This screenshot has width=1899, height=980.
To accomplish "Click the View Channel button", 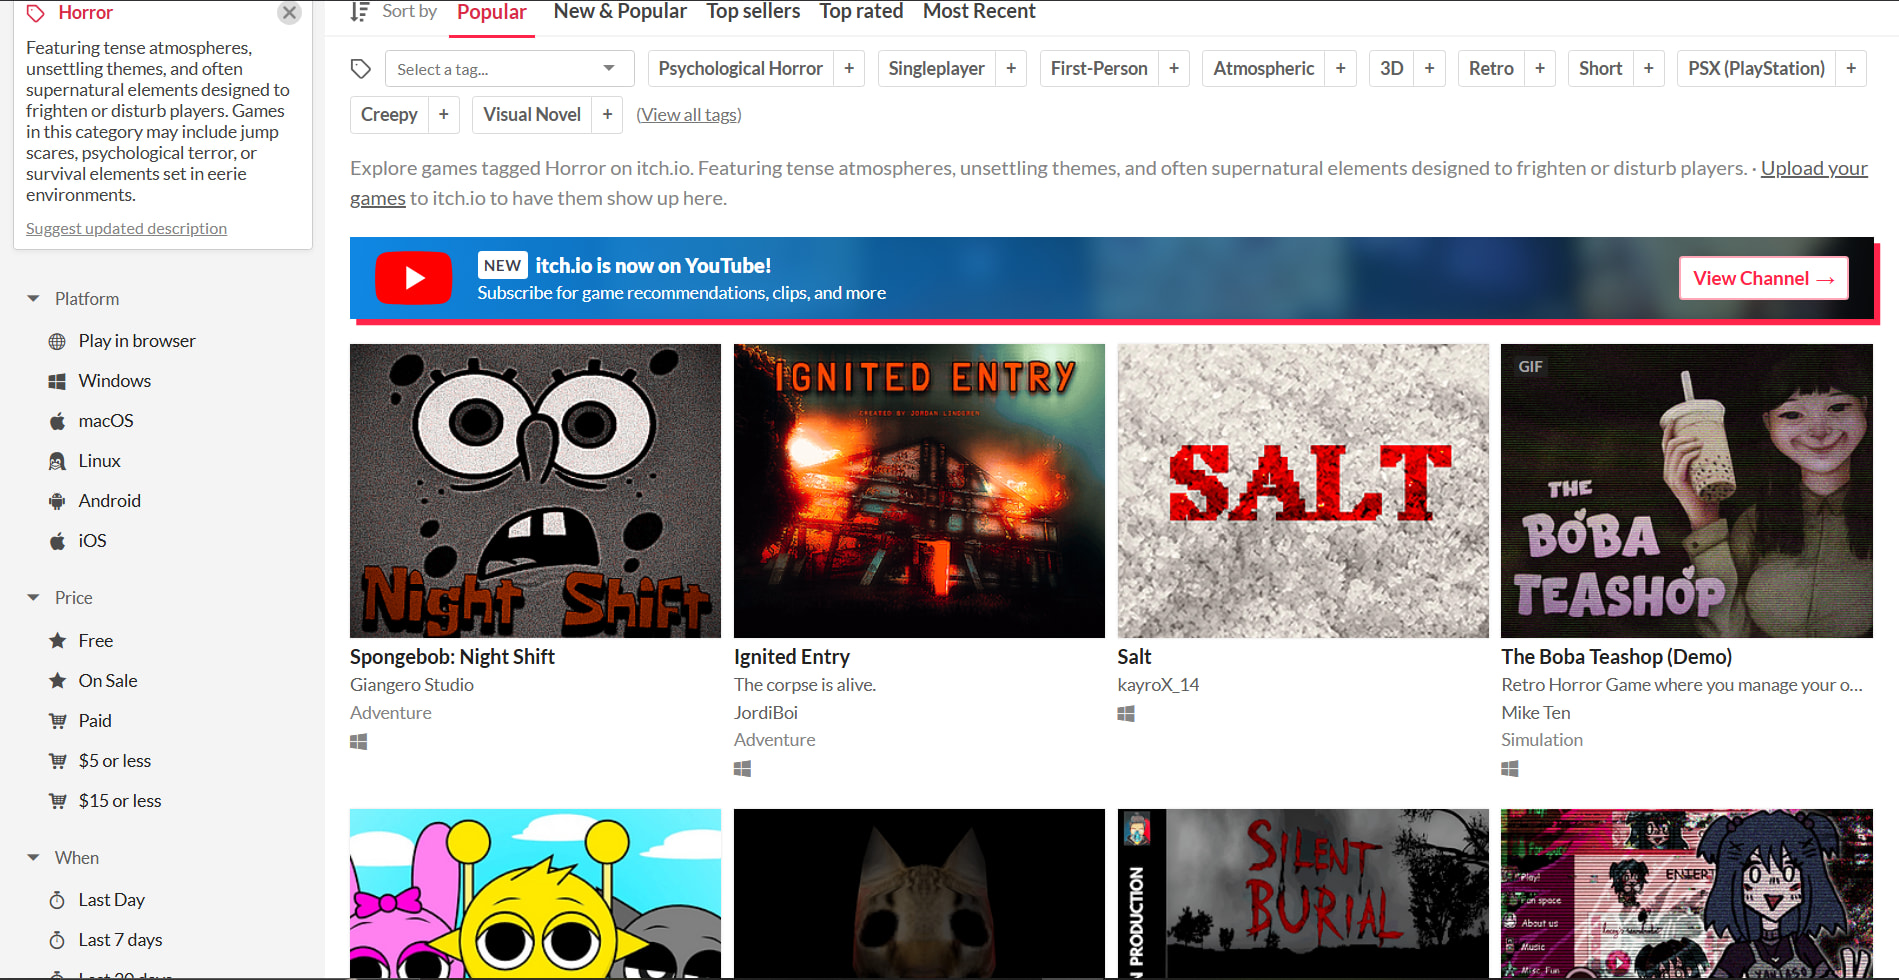I will 1764,278.
